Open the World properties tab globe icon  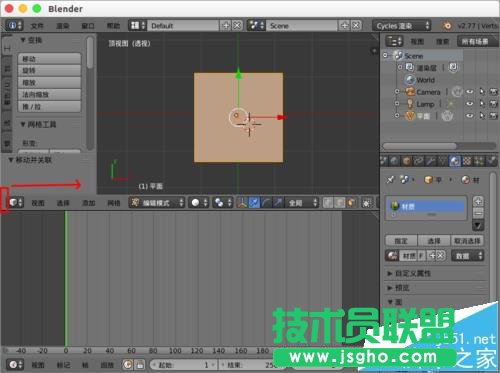[394, 161]
